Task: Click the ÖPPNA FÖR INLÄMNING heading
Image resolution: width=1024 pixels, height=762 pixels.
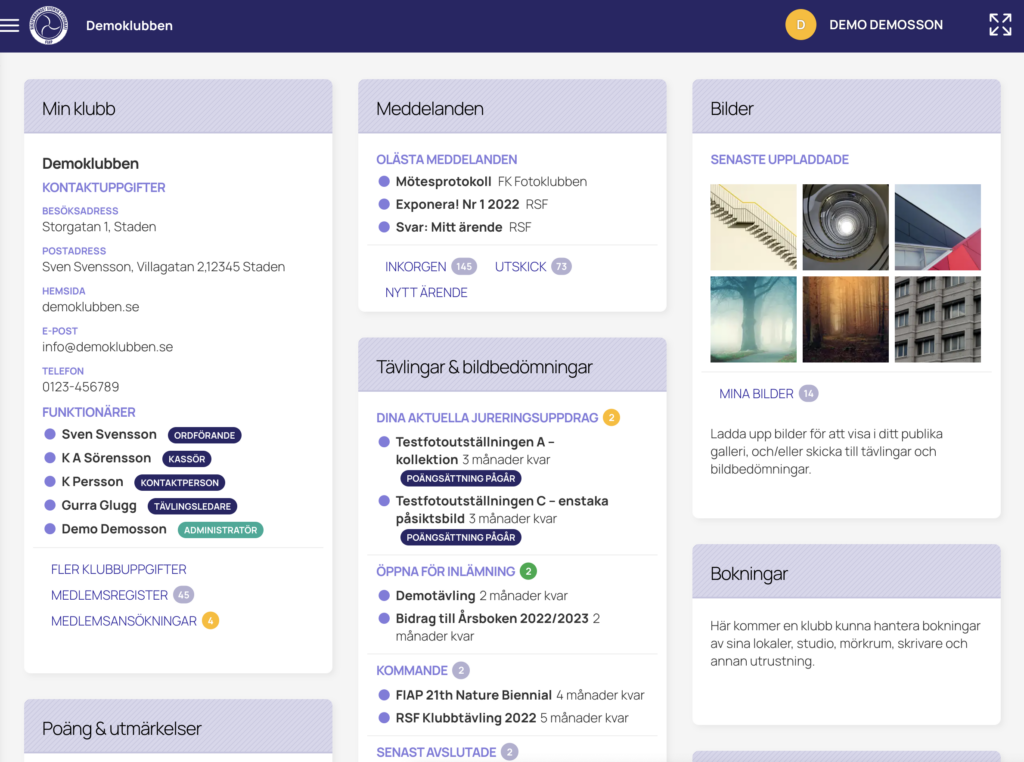Action: [x=445, y=571]
